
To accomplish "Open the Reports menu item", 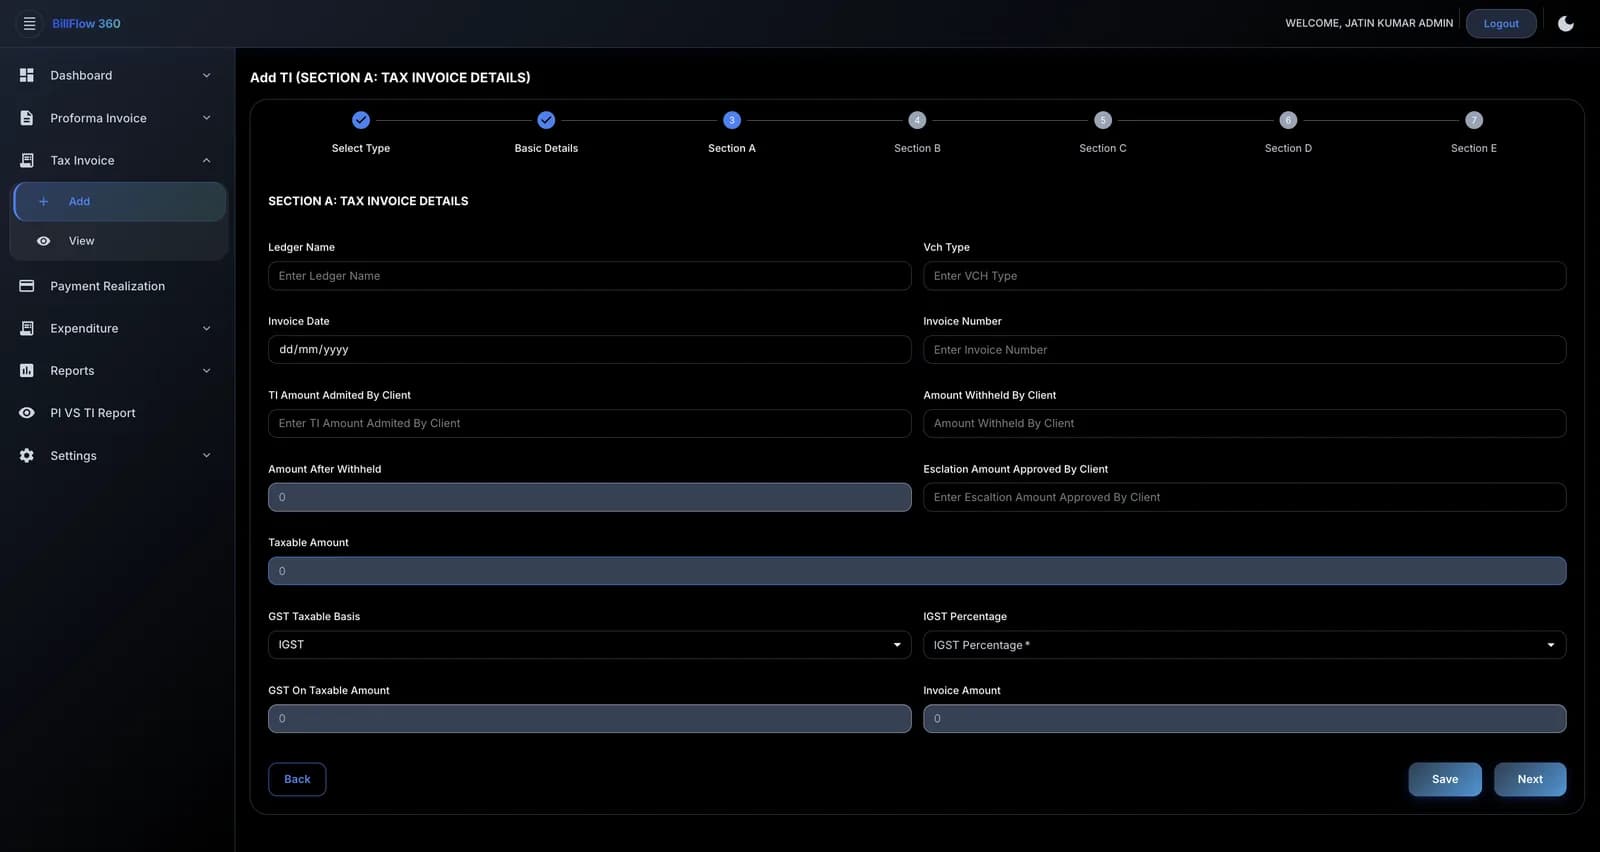I will point(117,370).
